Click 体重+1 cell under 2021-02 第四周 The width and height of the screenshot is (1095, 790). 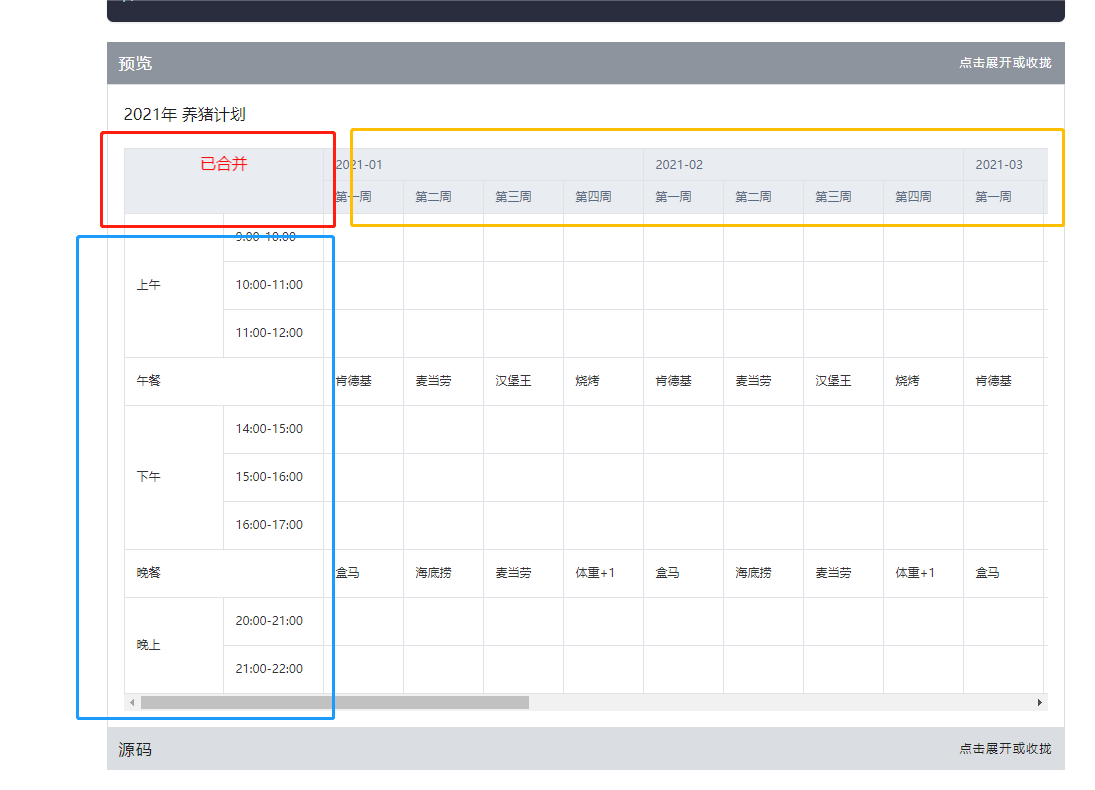[923, 573]
